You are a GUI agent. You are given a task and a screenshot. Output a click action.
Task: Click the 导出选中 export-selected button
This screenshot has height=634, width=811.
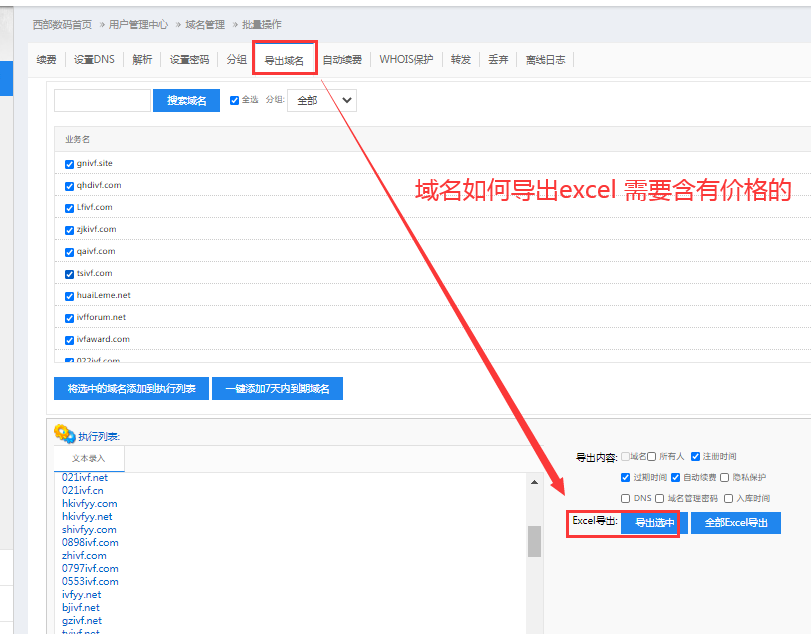[x=650, y=522]
